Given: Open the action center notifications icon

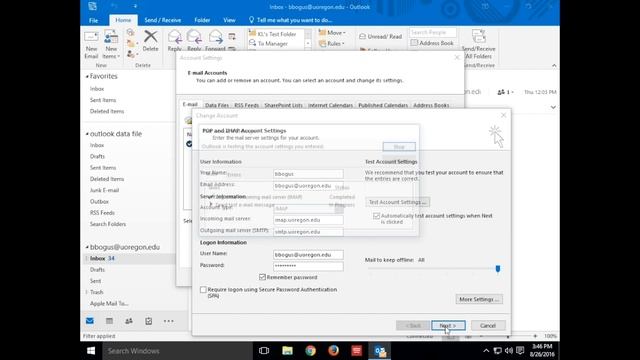Looking at the screenshot, I should [520, 351].
